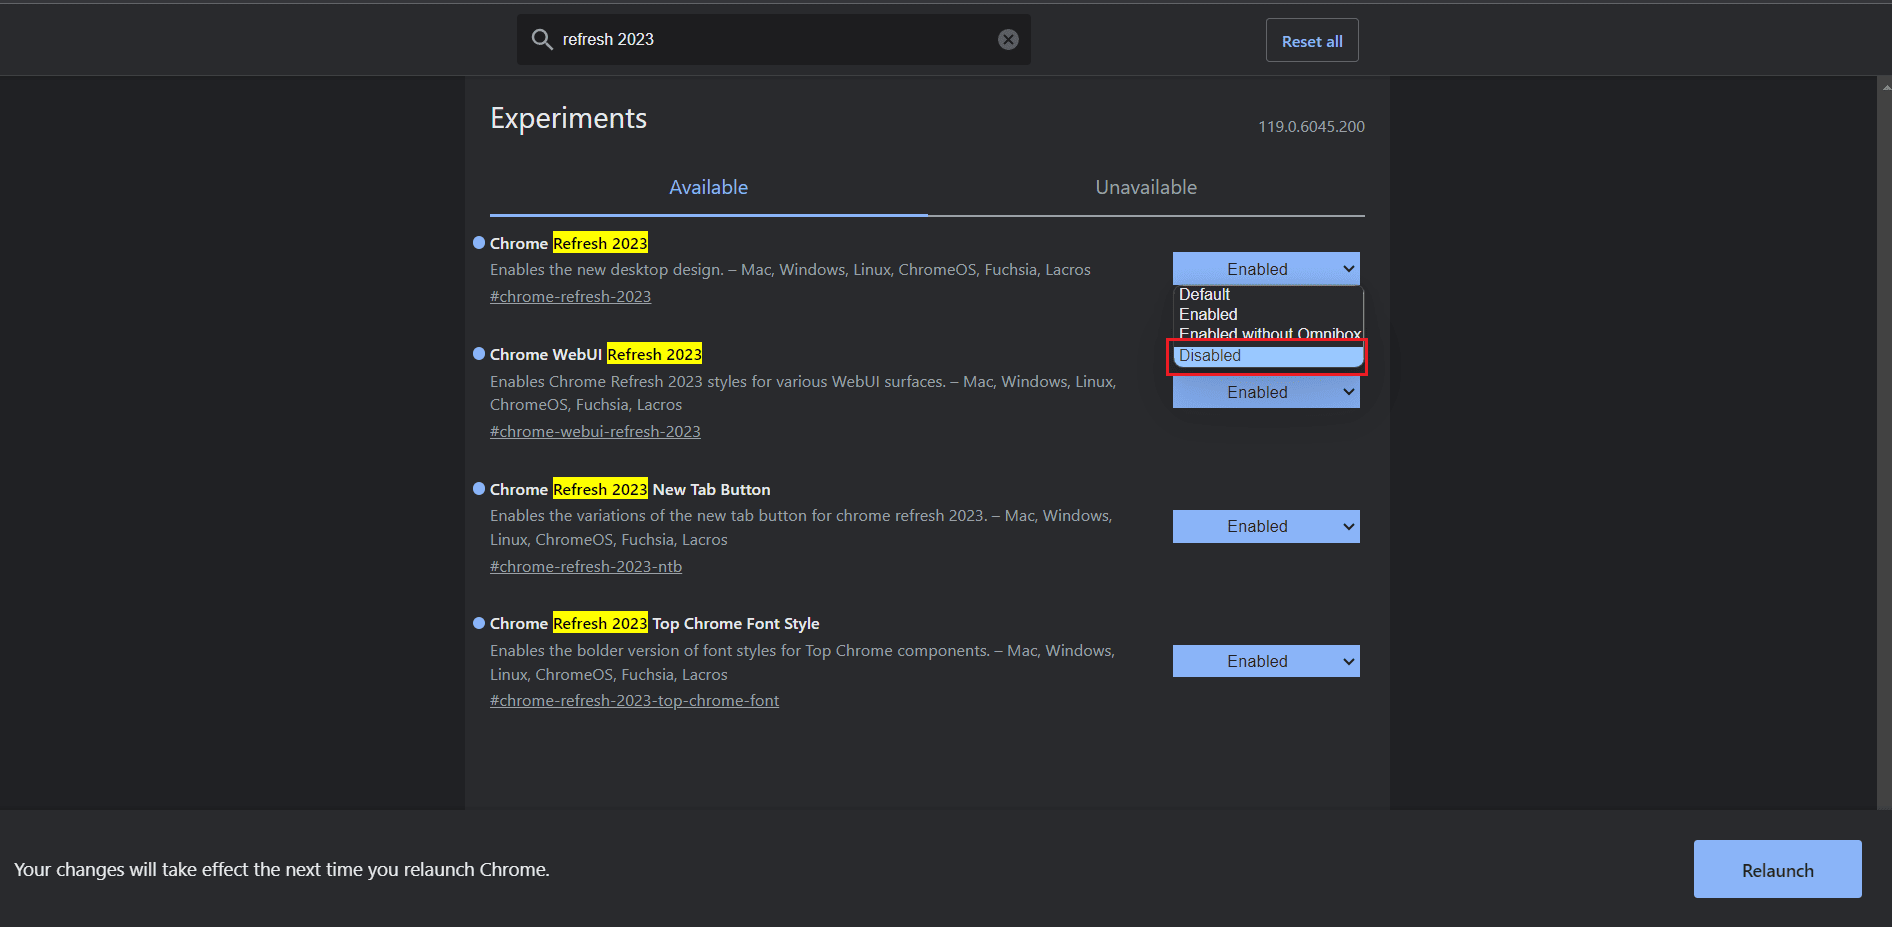Open the Top Chrome Font Style dropdown
Screen dimensions: 1892x927
point(1266,661)
